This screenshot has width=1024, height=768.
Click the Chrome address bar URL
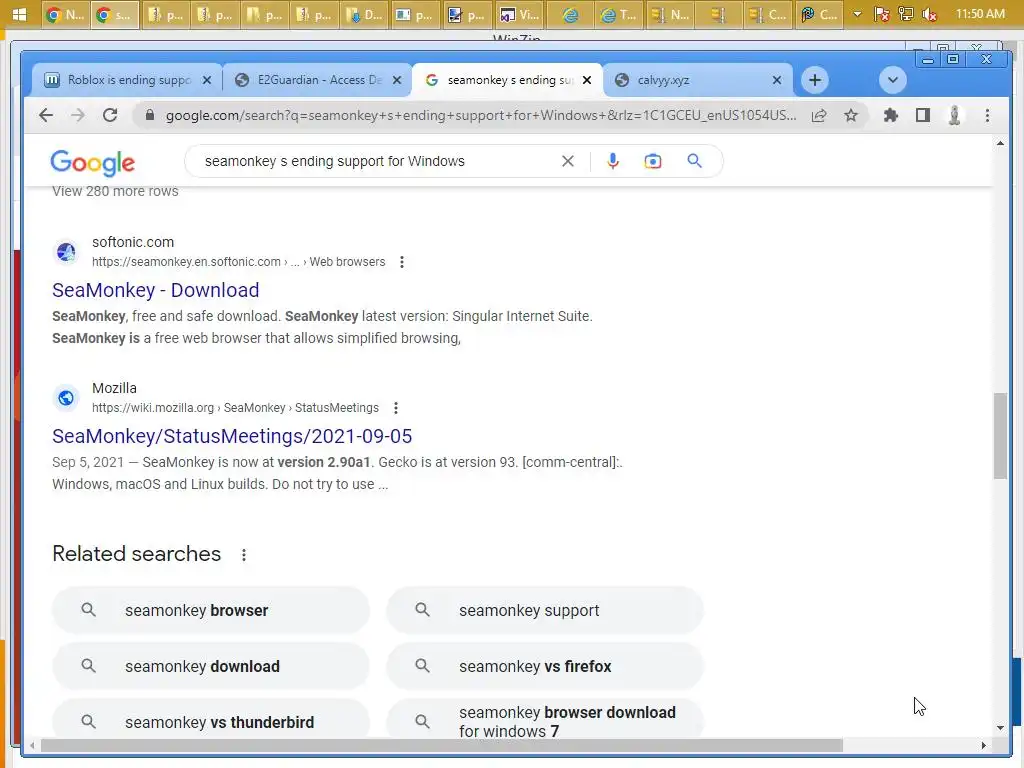click(481, 116)
